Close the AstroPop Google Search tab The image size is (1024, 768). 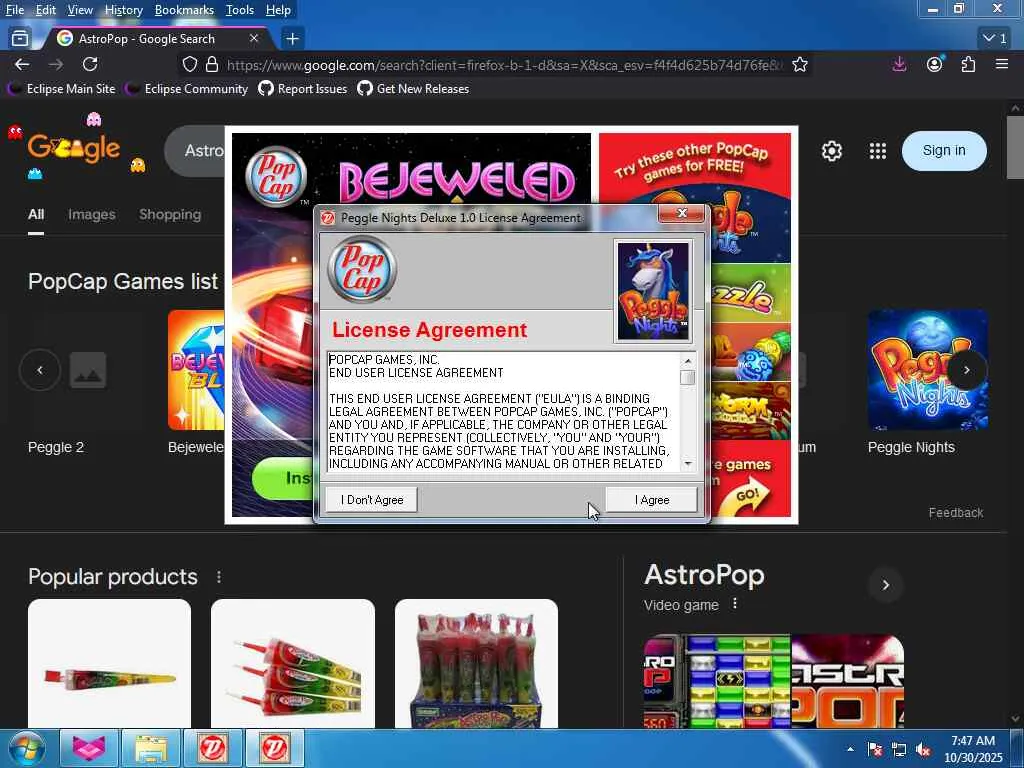[254, 39]
